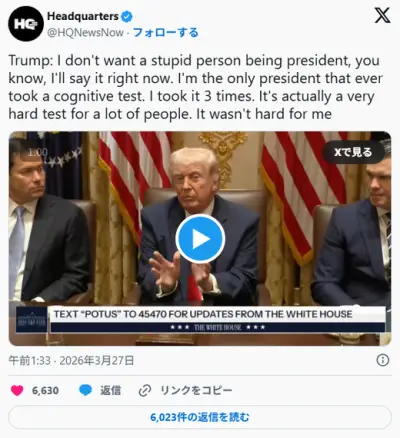The image size is (400, 438).
Task: Click the 返信 reply label
Action: click(x=110, y=390)
